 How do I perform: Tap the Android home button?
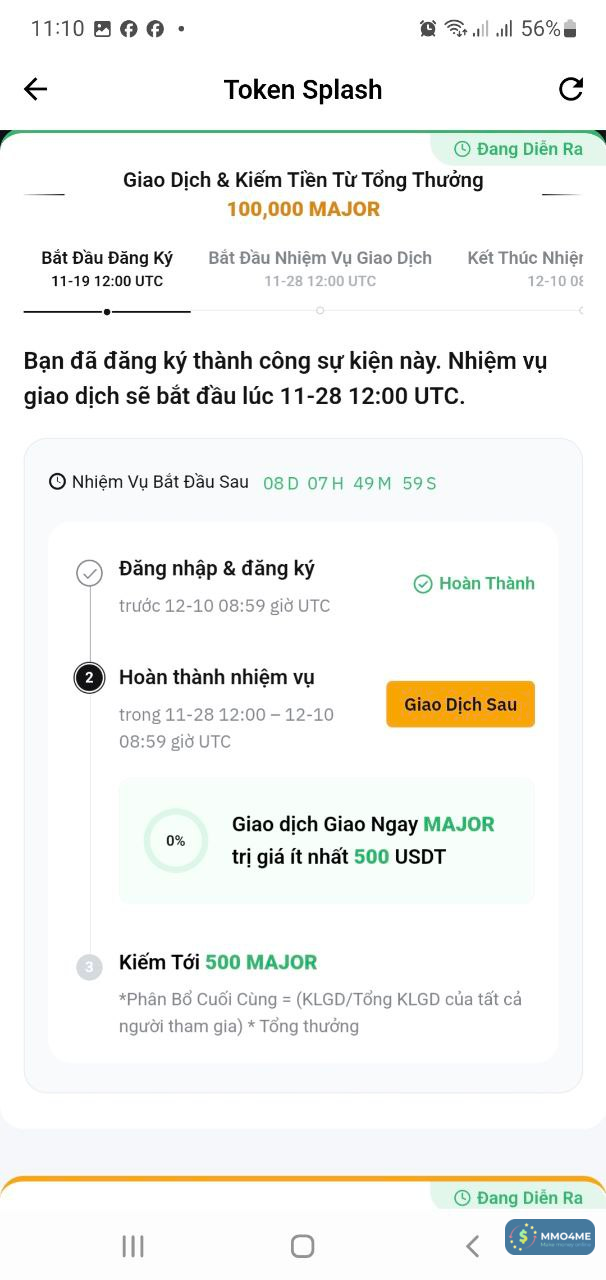click(x=302, y=1246)
